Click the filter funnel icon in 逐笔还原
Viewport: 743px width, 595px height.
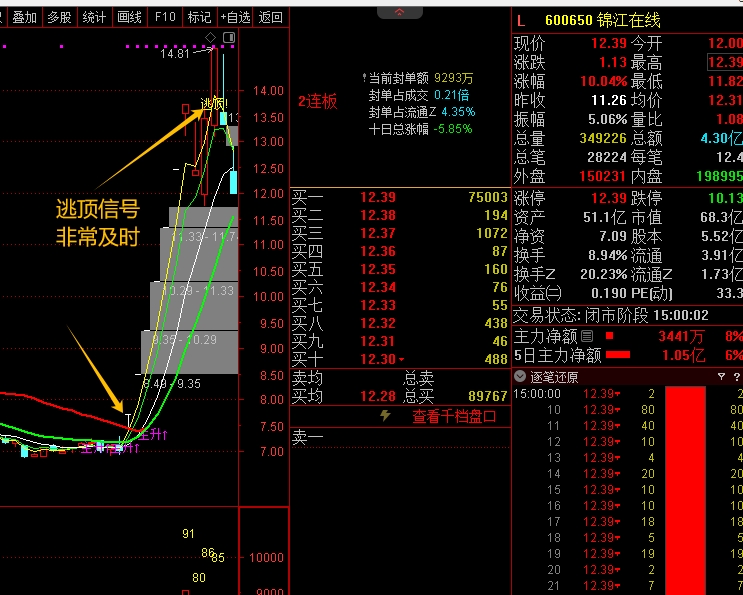(x=721, y=377)
